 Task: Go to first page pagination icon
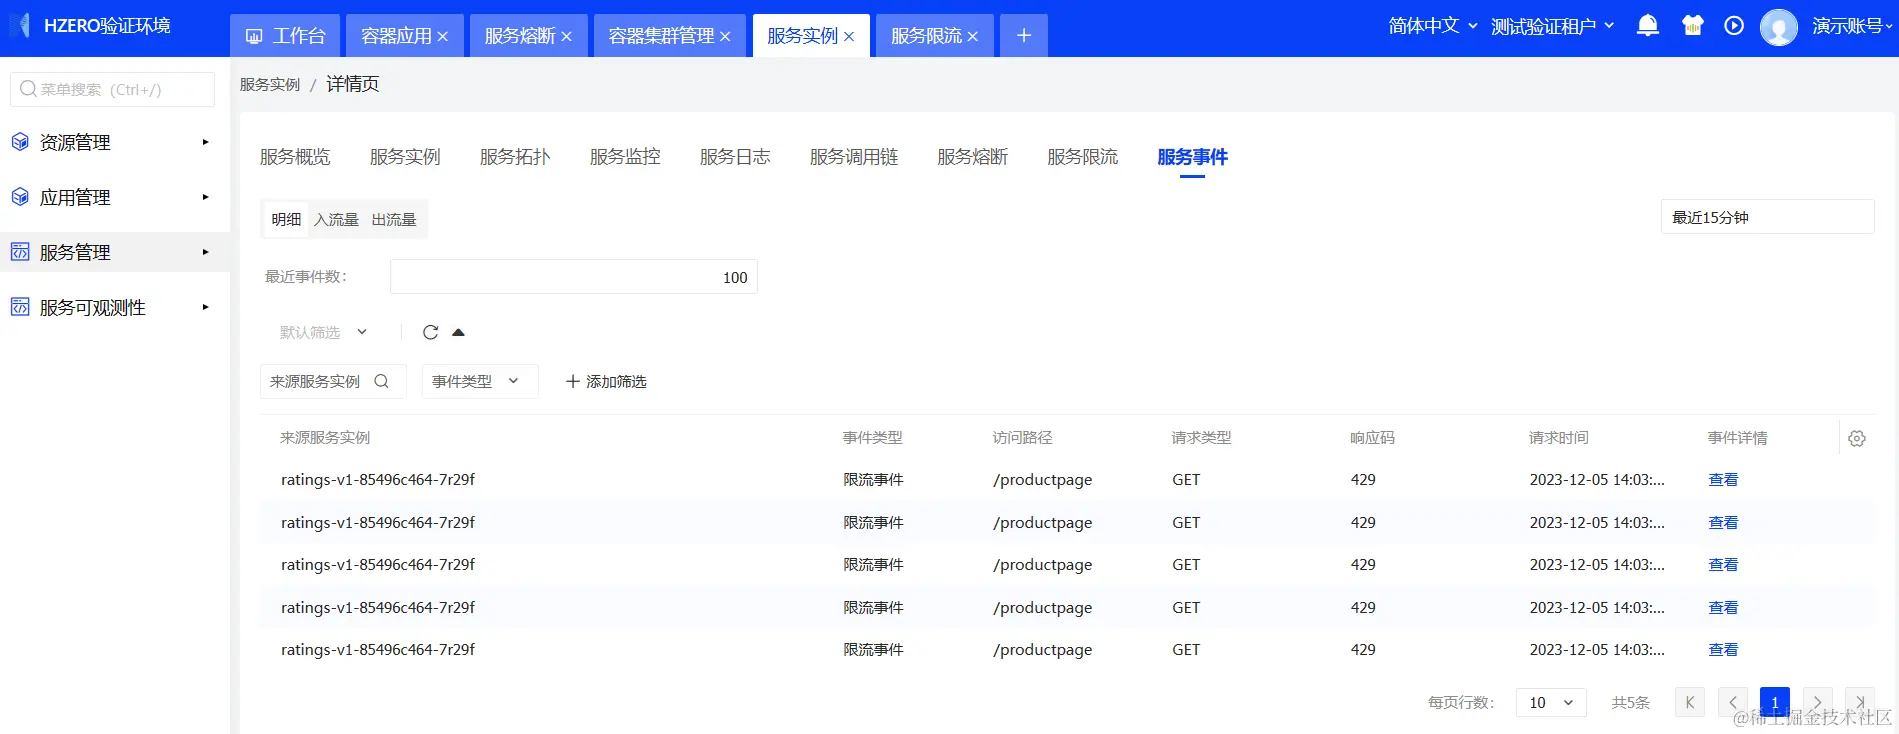(x=1690, y=702)
